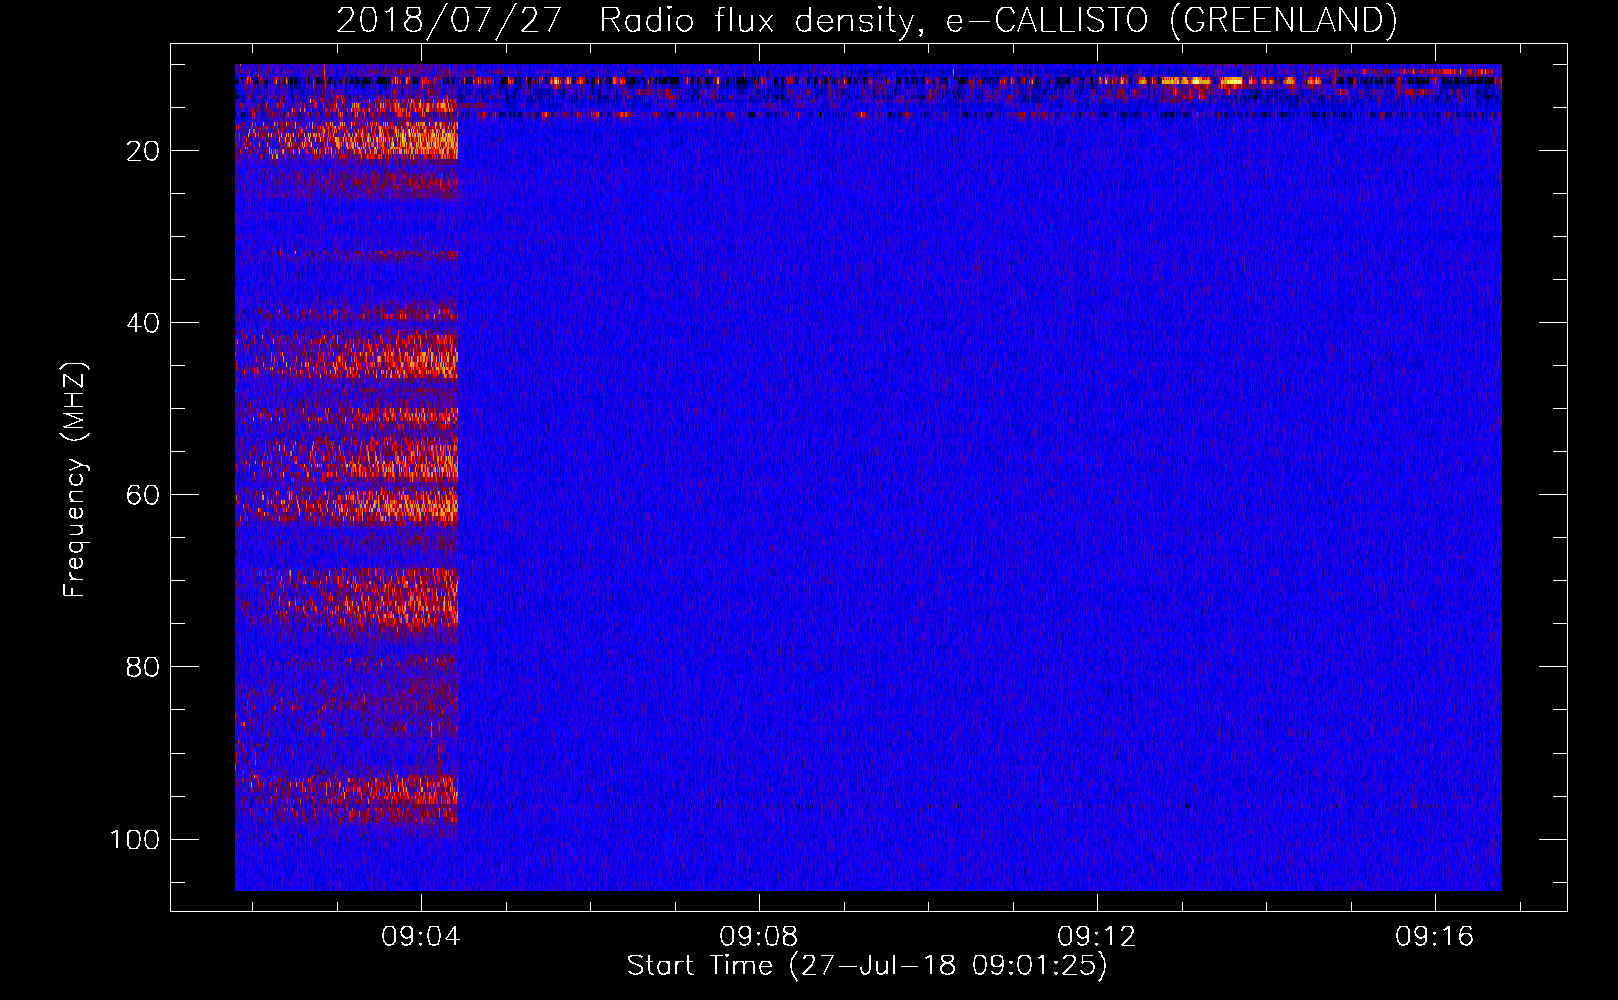The image size is (1618, 1000).
Task: Click the 'Frequency (MHZ)' axis label
Action: (75, 480)
